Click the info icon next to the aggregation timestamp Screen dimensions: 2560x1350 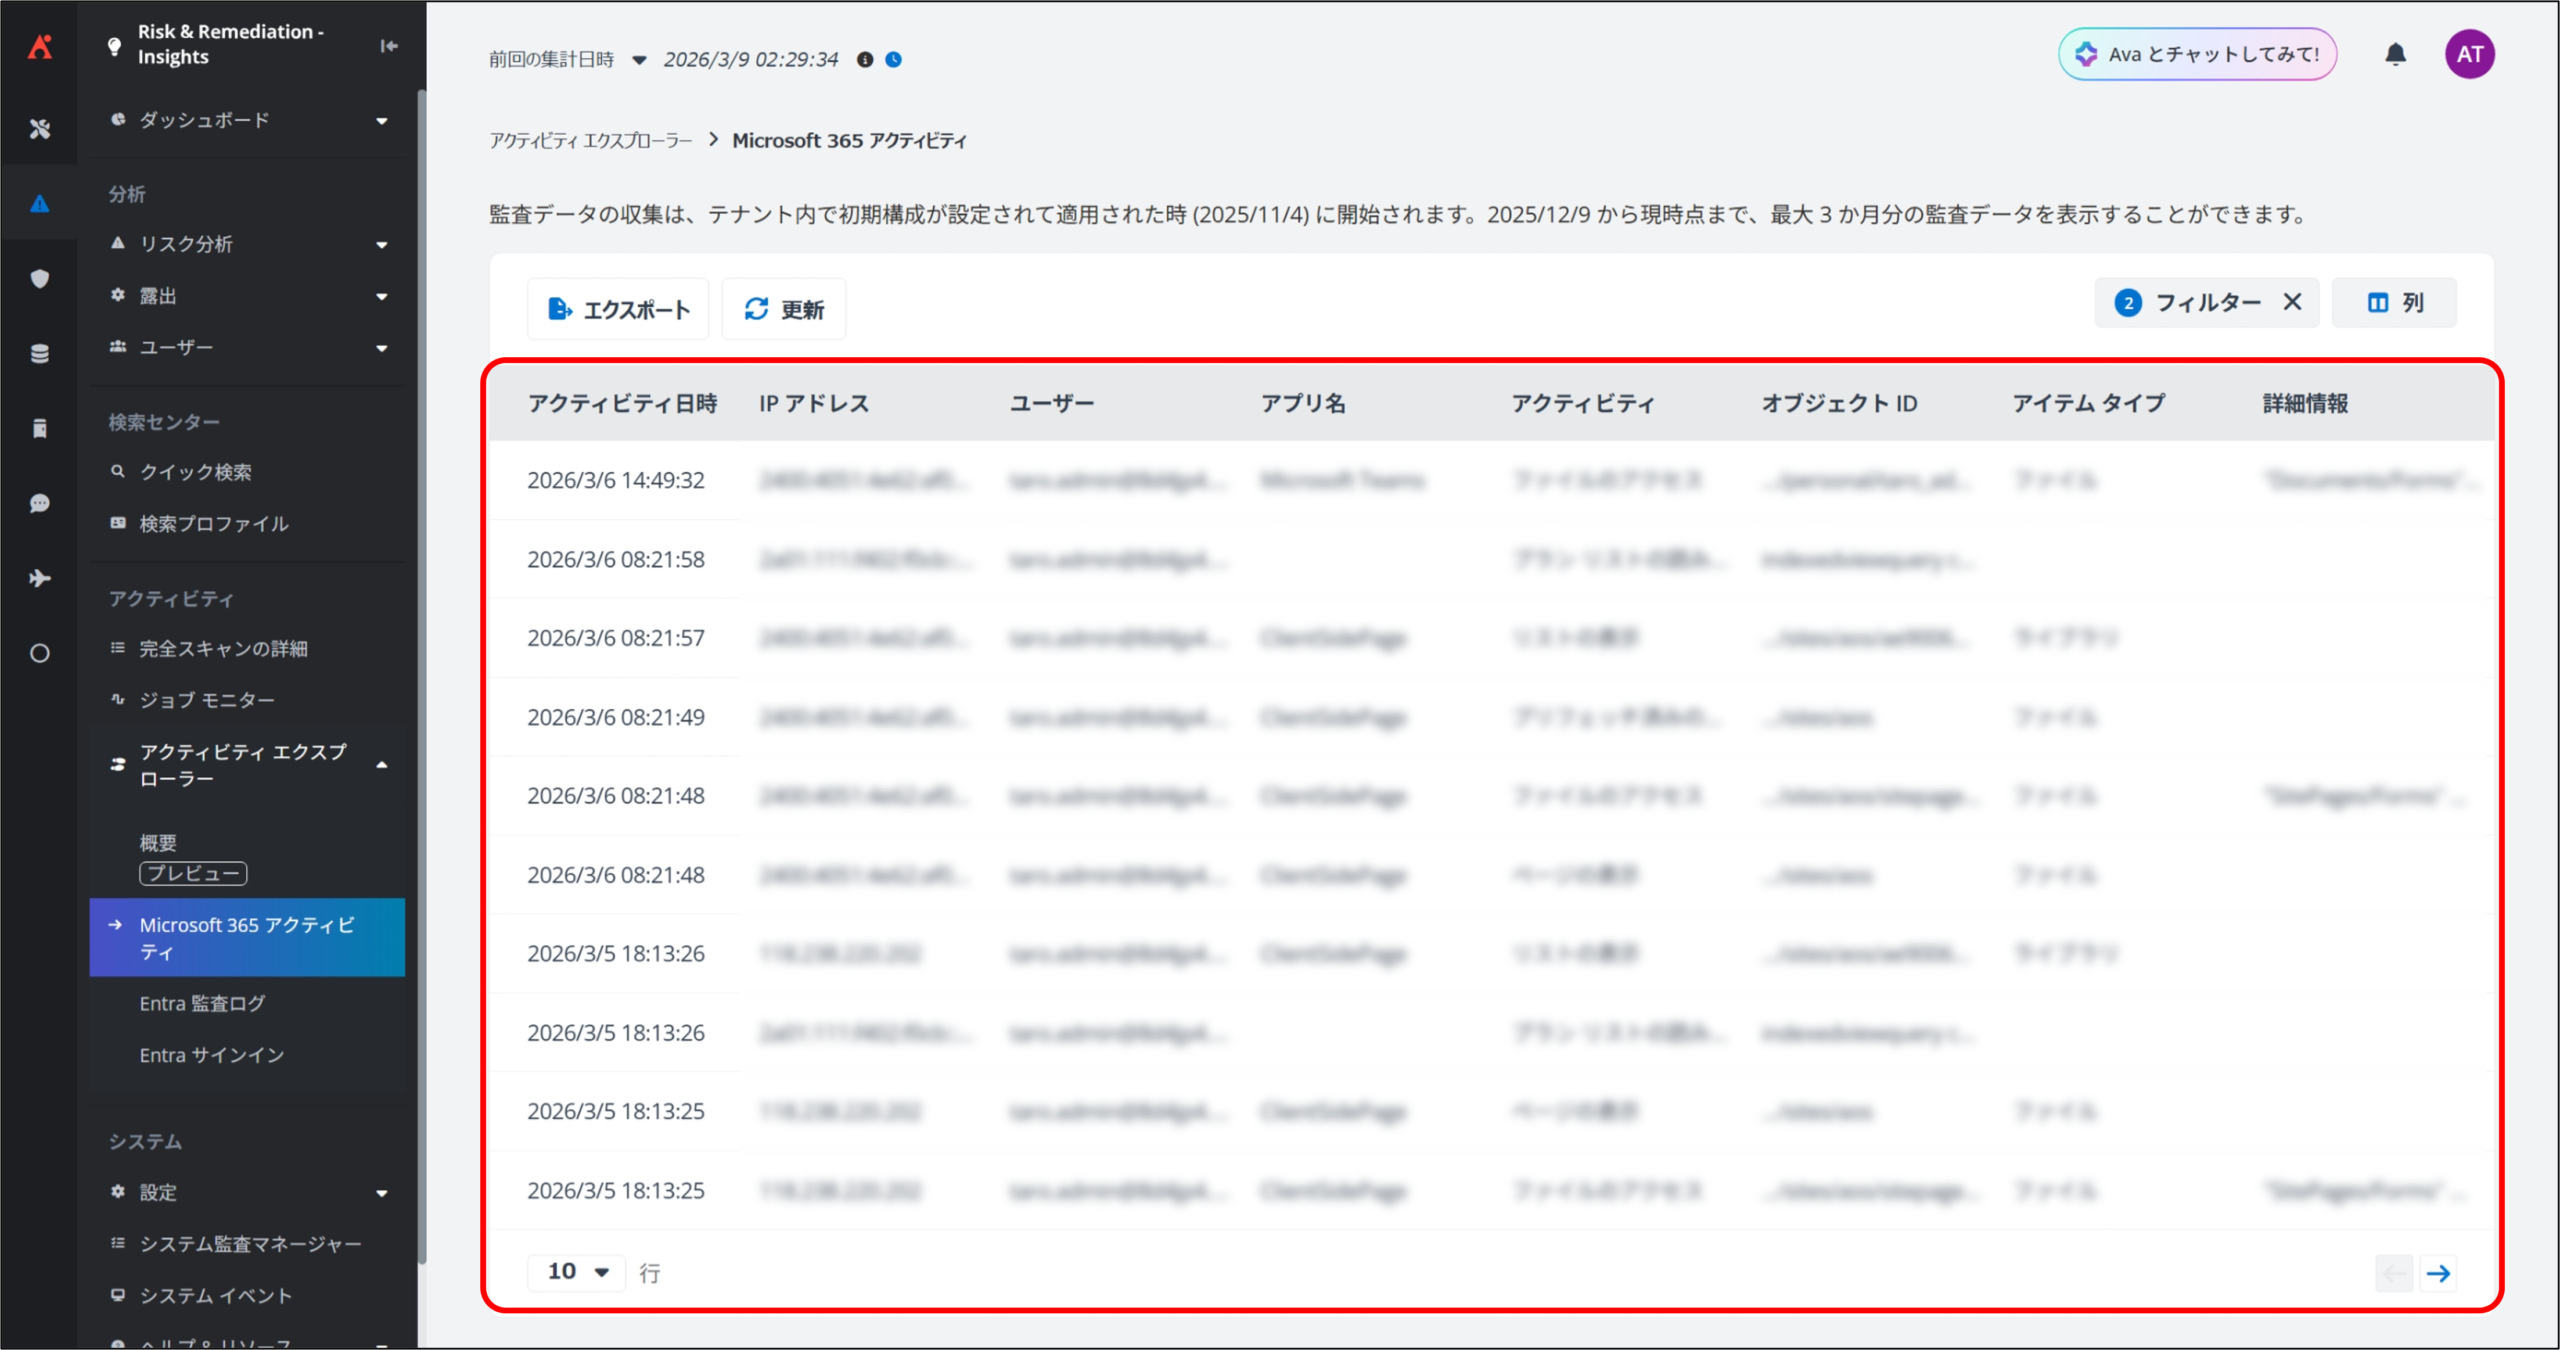(x=865, y=60)
